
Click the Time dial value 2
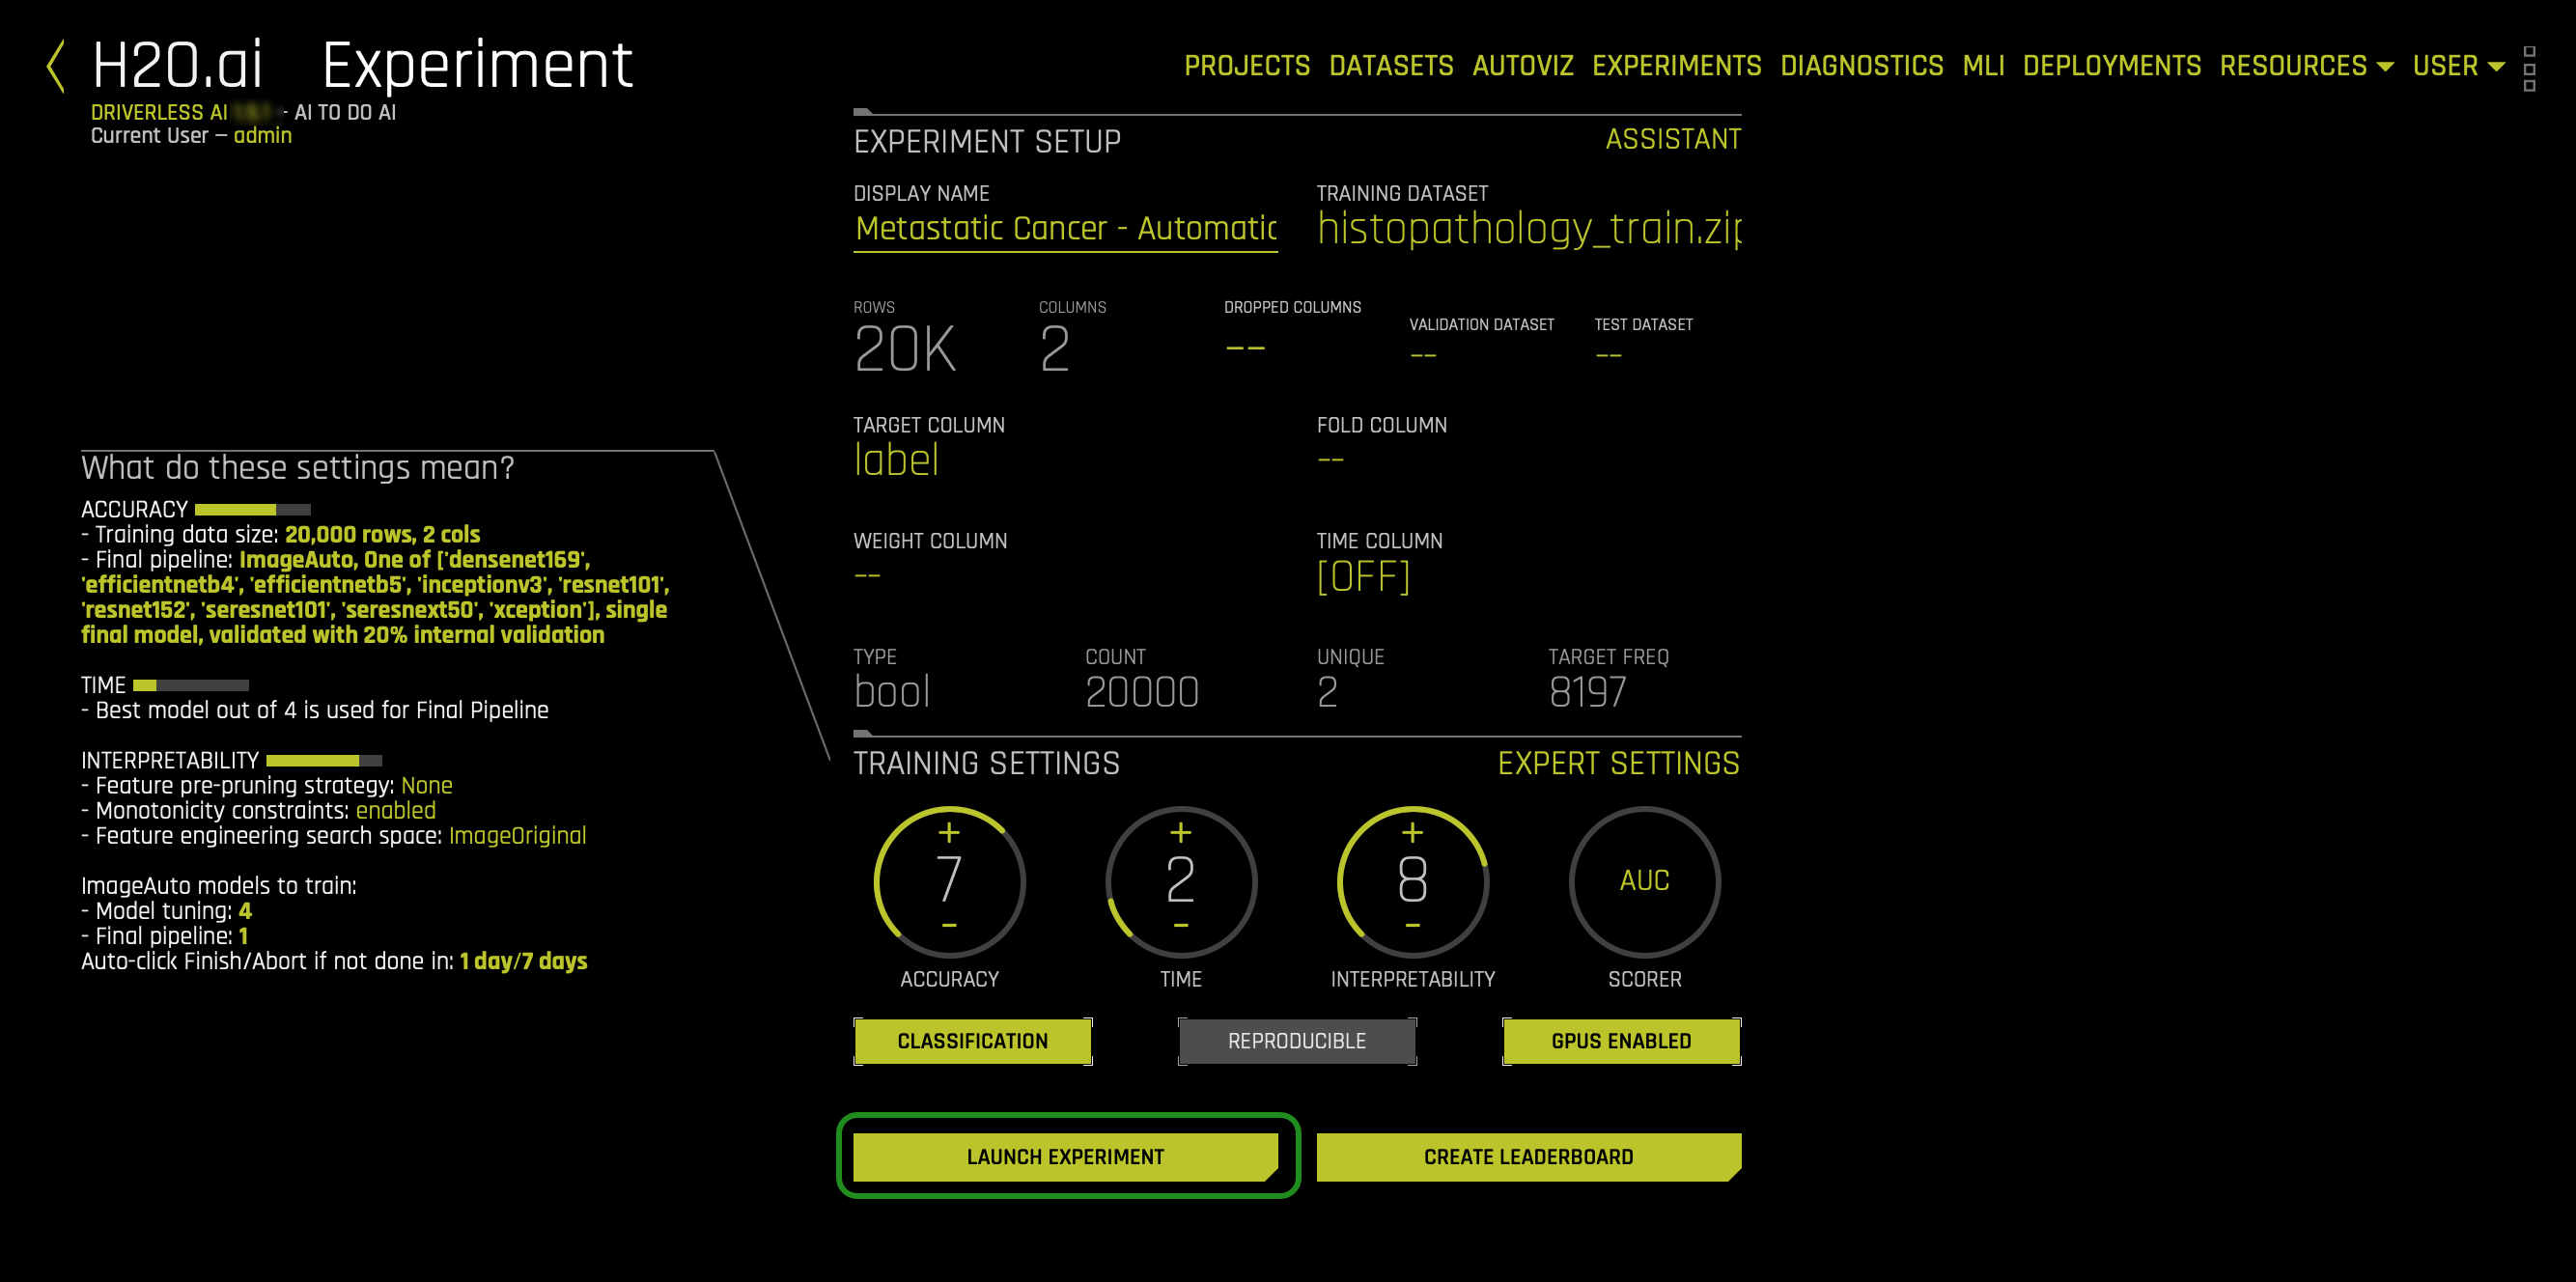pyautogui.click(x=1181, y=879)
